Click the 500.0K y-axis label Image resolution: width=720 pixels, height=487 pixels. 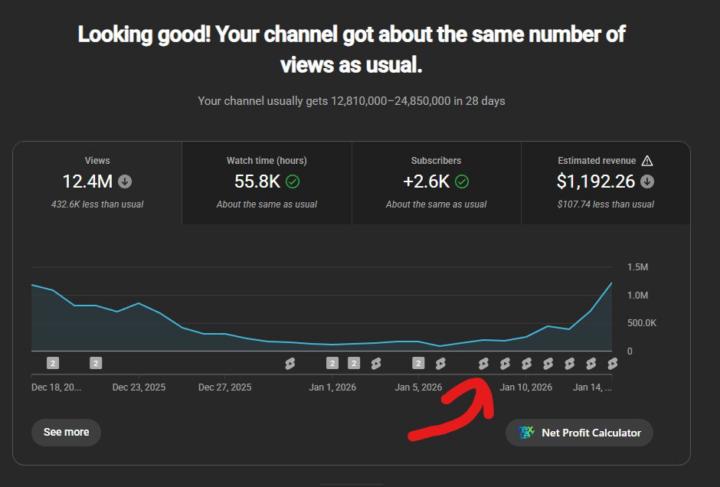(x=641, y=323)
